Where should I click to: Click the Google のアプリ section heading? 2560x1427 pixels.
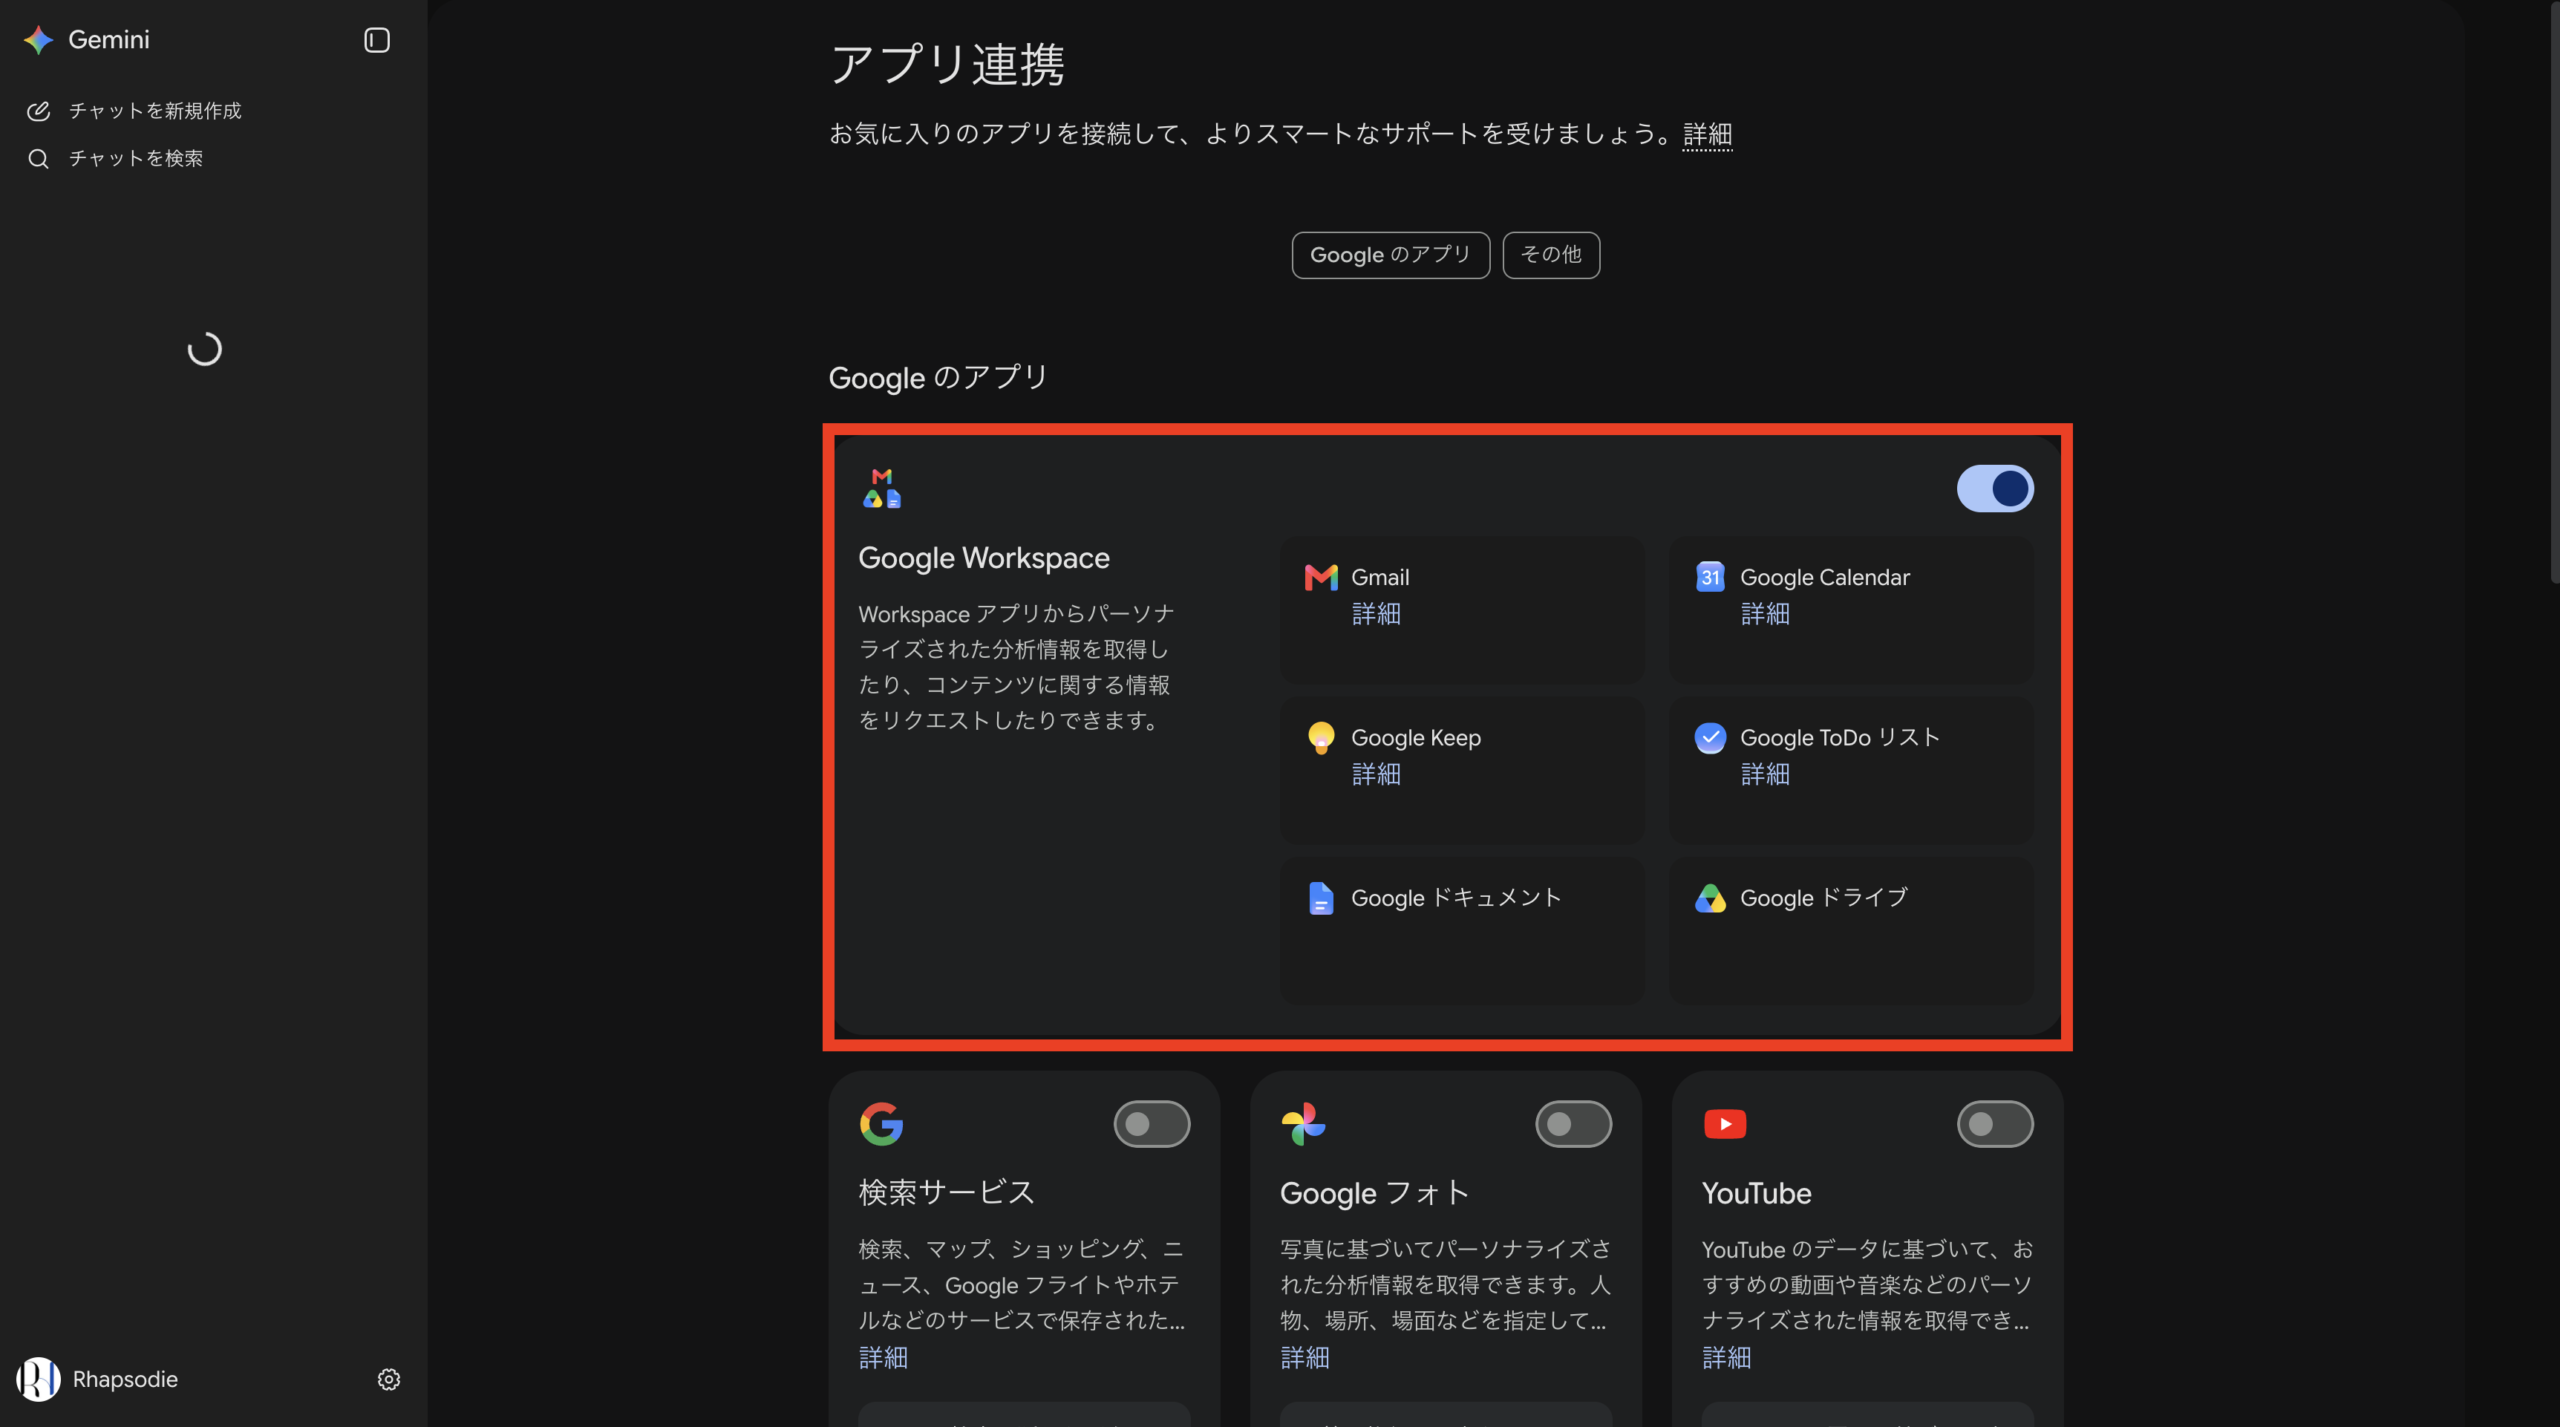pyautogui.click(x=938, y=378)
